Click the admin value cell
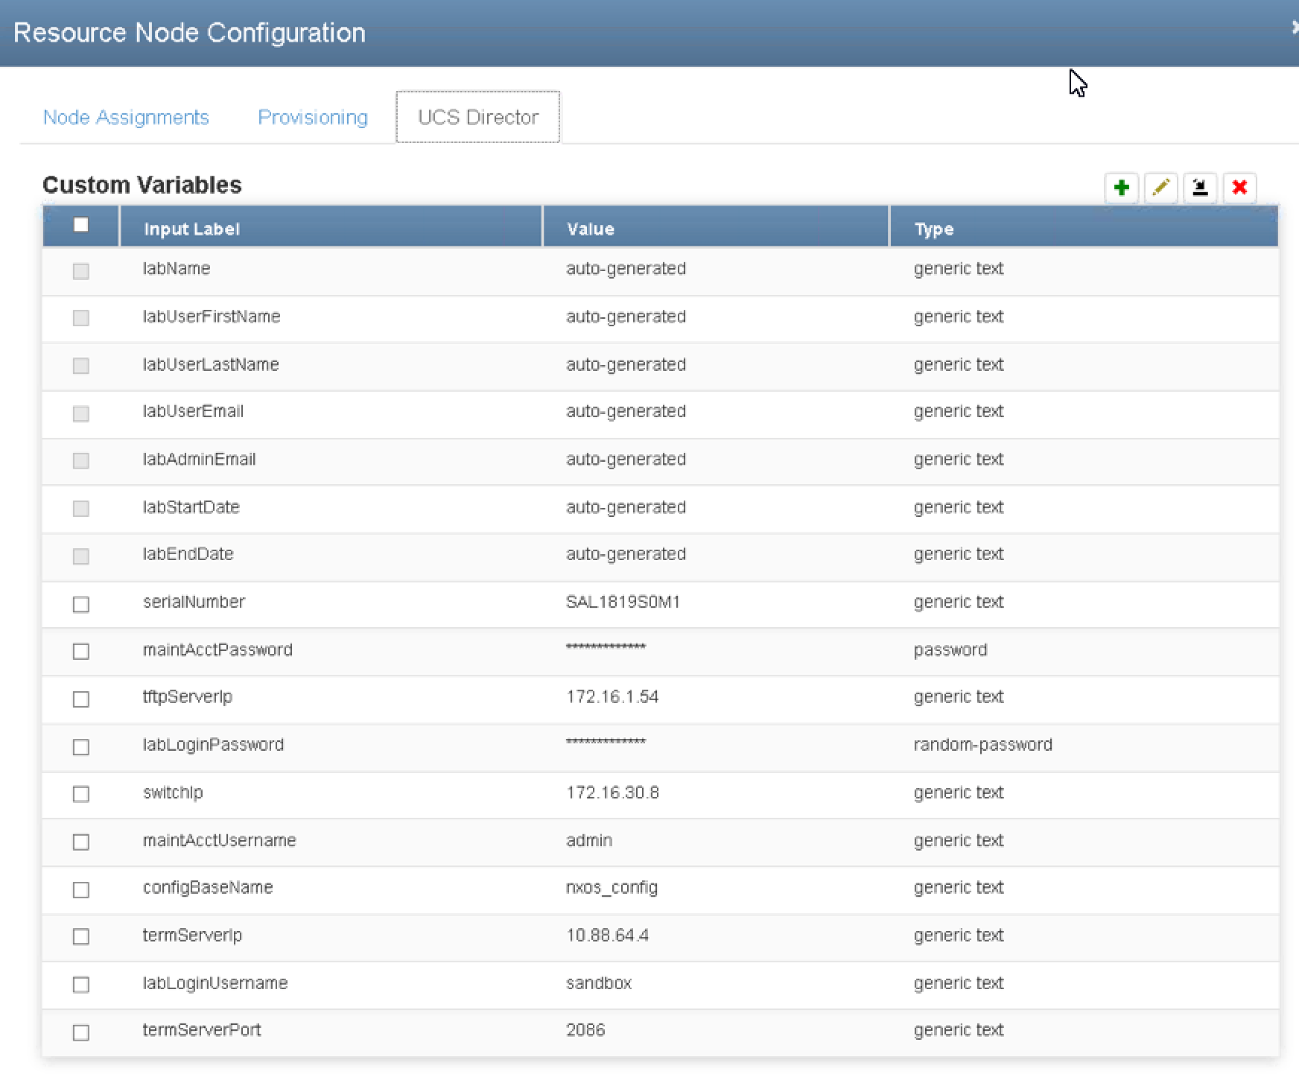Viewport: 1299px width, 1080px height. [x=589, y=841]
